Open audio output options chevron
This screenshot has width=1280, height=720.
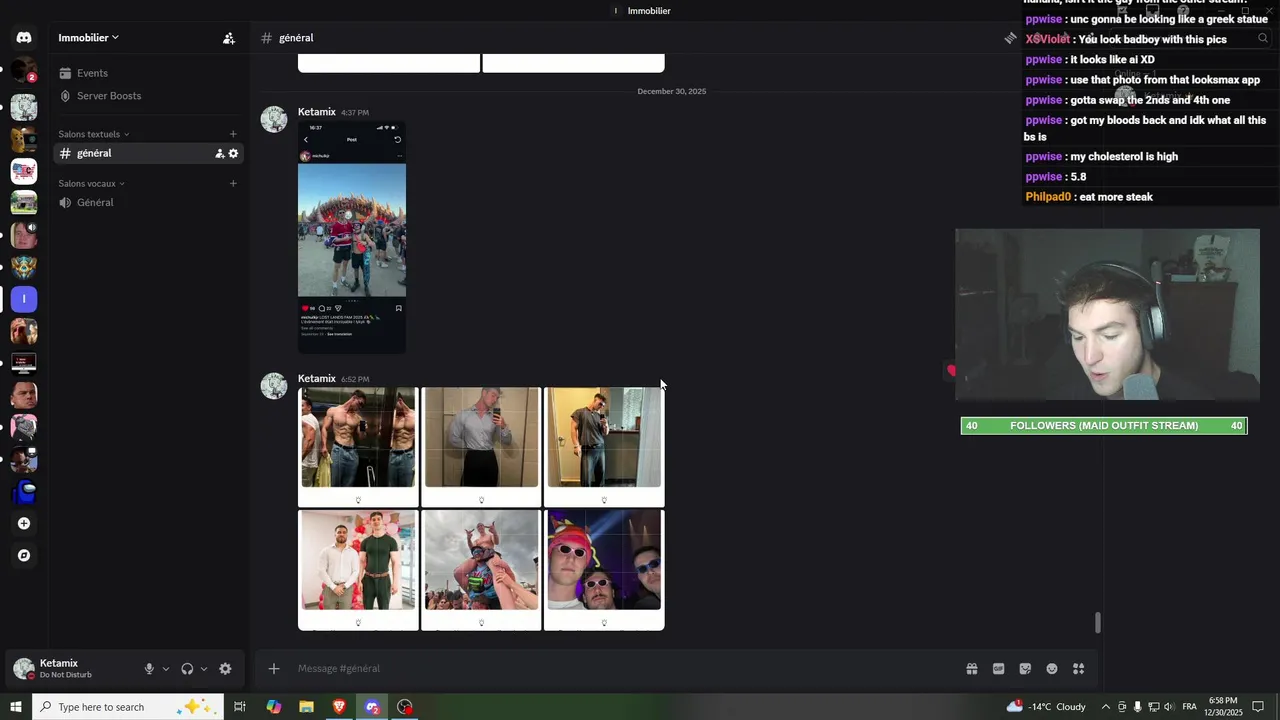point(204,669)
